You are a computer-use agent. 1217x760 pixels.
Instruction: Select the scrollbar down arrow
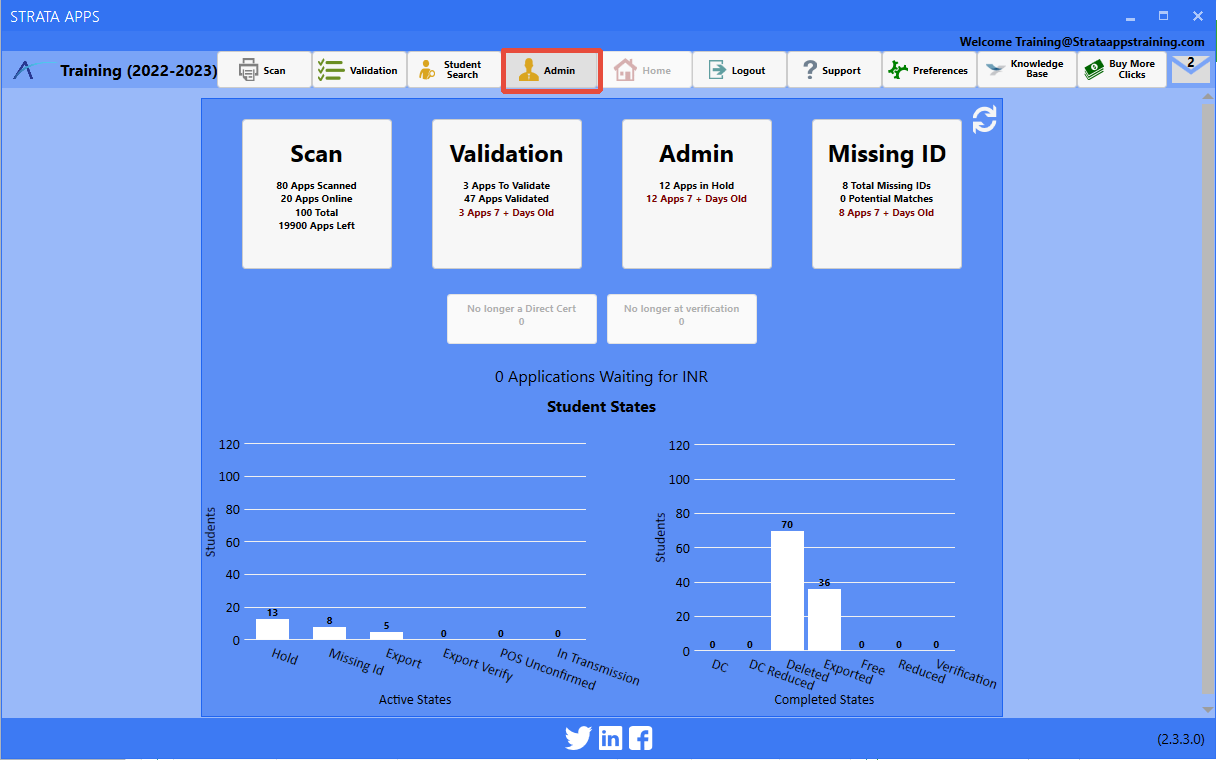(x=1207, y=708)
